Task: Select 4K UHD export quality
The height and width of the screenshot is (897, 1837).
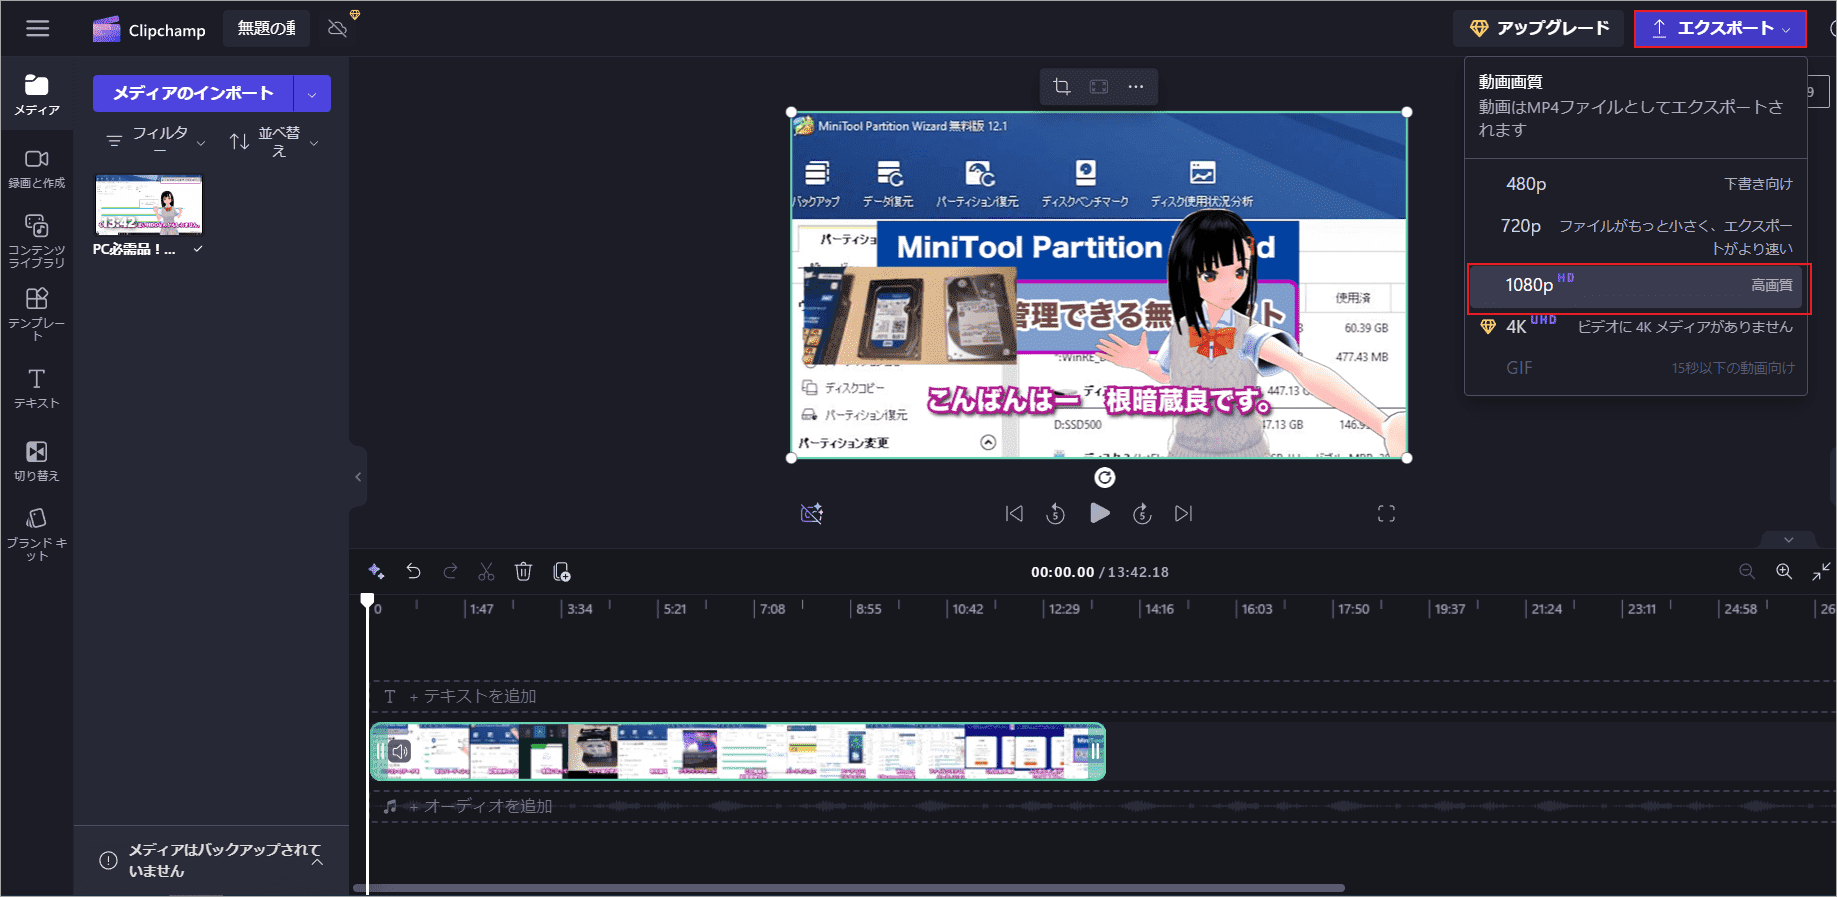Action: [1636, 327]
